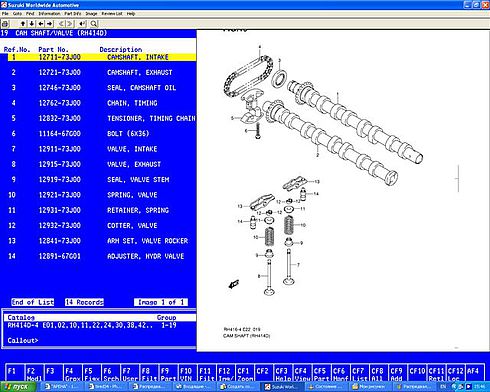Click the magnifier zoom toolbar icon
Viewport: 490px width, 392px height.
pos(94,24)
